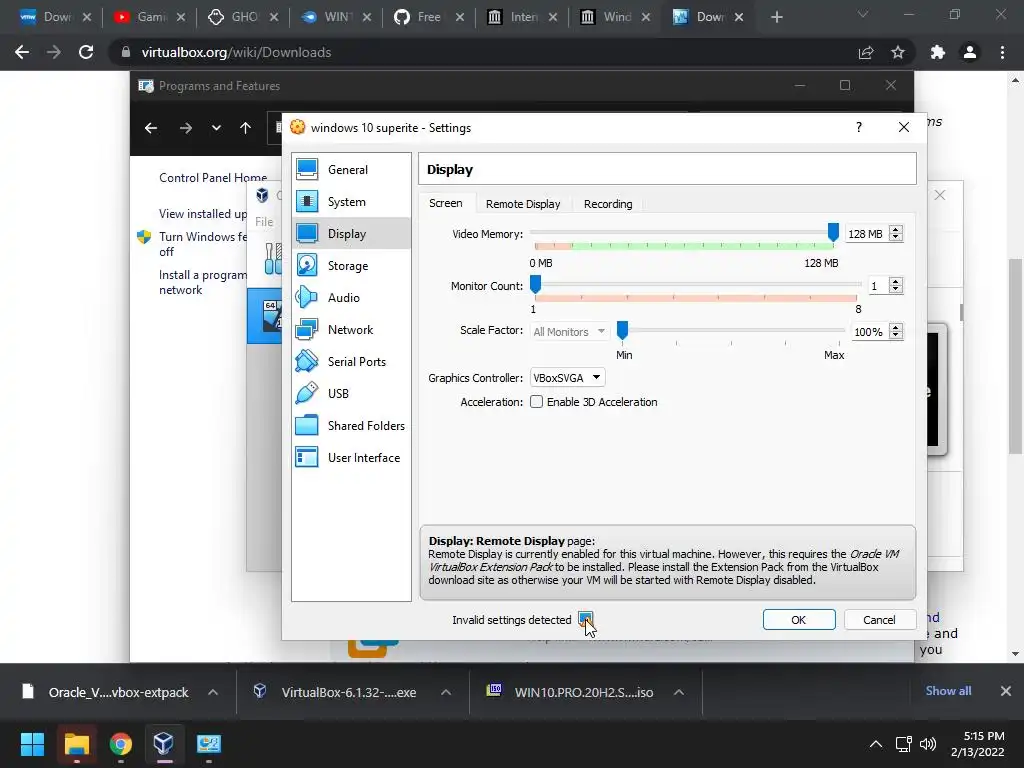1024x768 pixels.
Task: Open User Interface settings icon
Action: (x=307, y=458)
